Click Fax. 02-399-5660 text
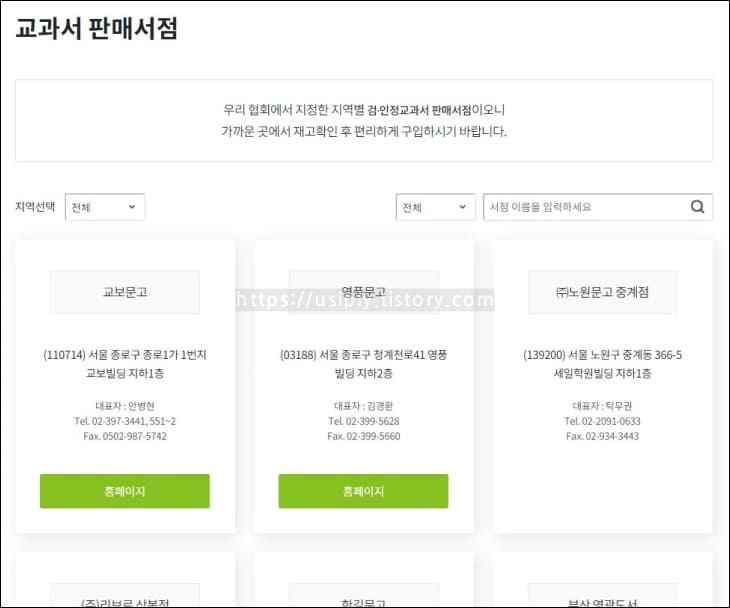 [364, 436]
